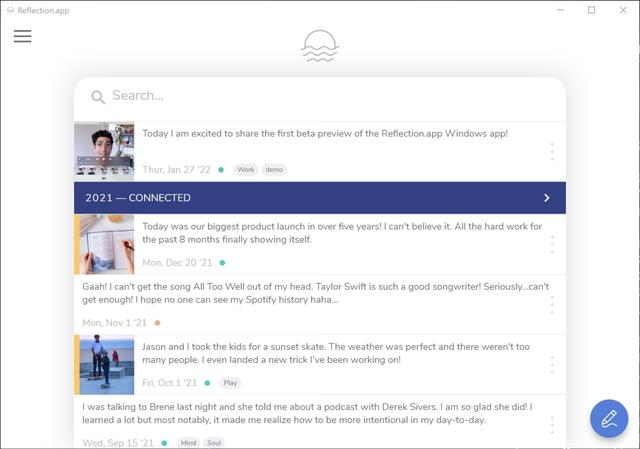Image resolution: width=640 pixels, height=449 pixels.
Task: Open the skateboard photo thumbnail
Action: tap(107, 365)
